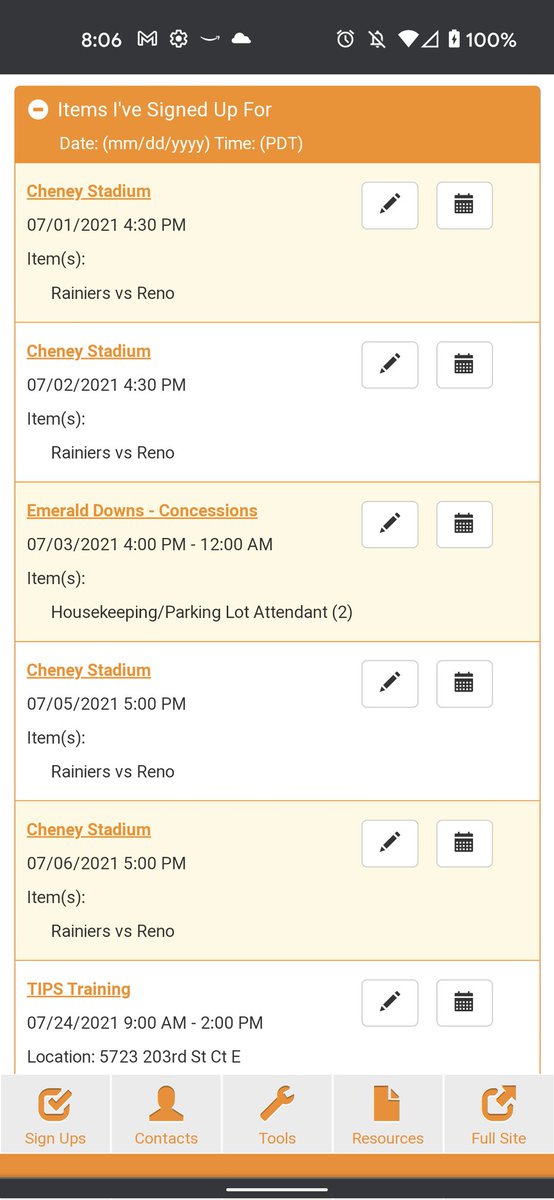The width and height of the screenshot is (554, 1200).
Task: Add 07/05/2021 Cheney Stadium event to calendar
Action: click(x=464, y=683)
